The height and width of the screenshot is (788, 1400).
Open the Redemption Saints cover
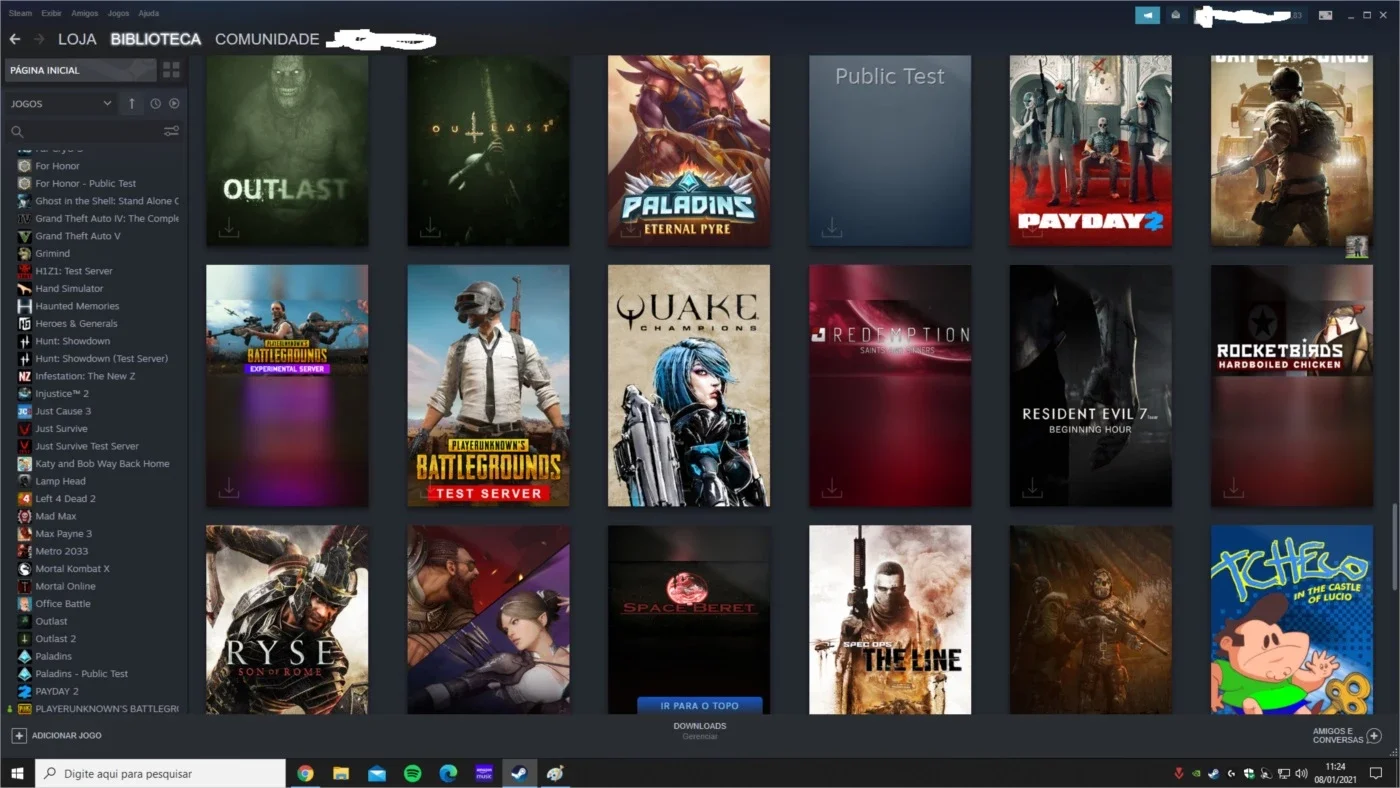[x=890, y=385]
